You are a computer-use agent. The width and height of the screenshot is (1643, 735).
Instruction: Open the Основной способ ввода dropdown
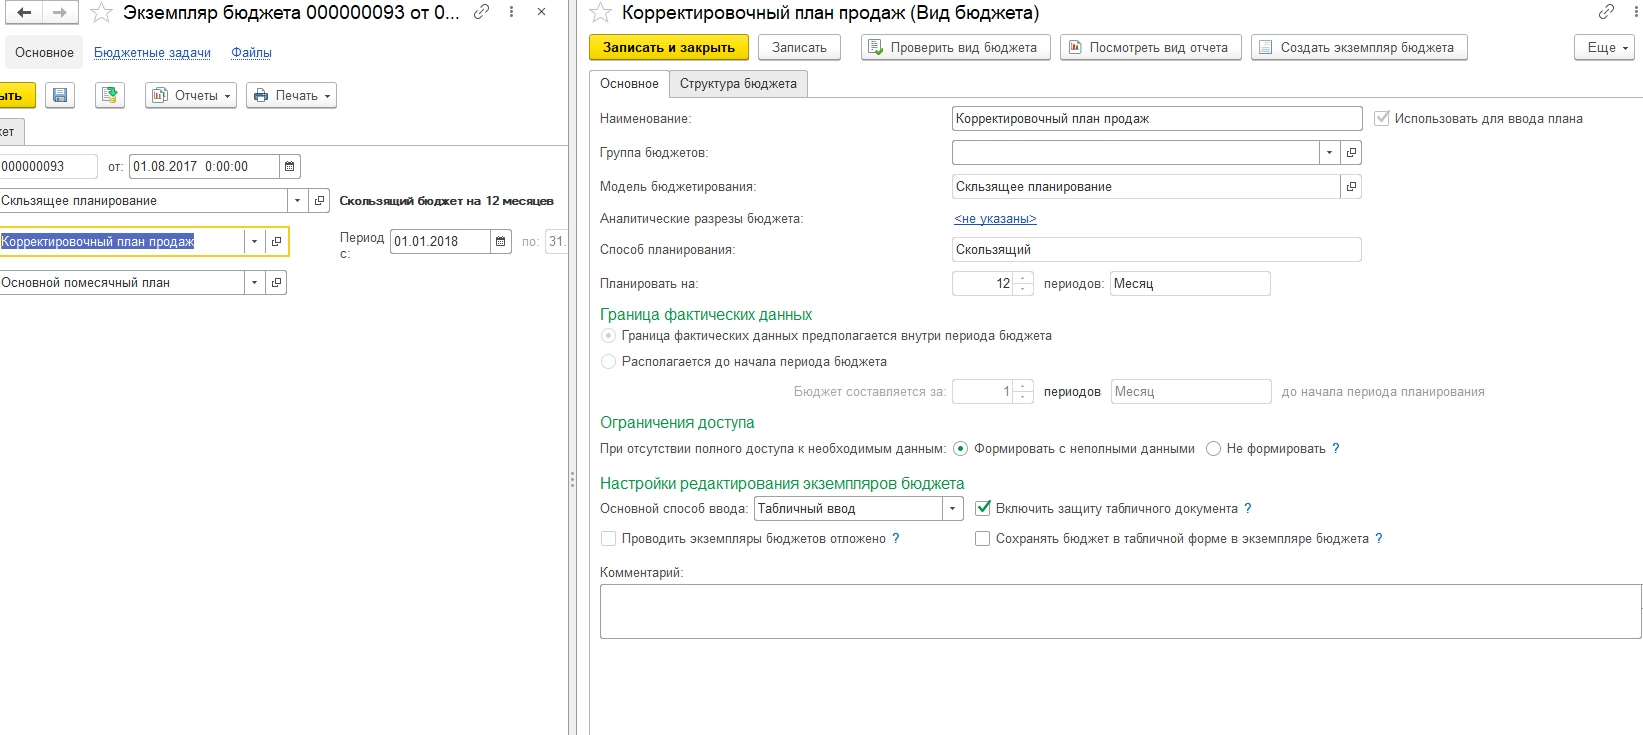952,509
